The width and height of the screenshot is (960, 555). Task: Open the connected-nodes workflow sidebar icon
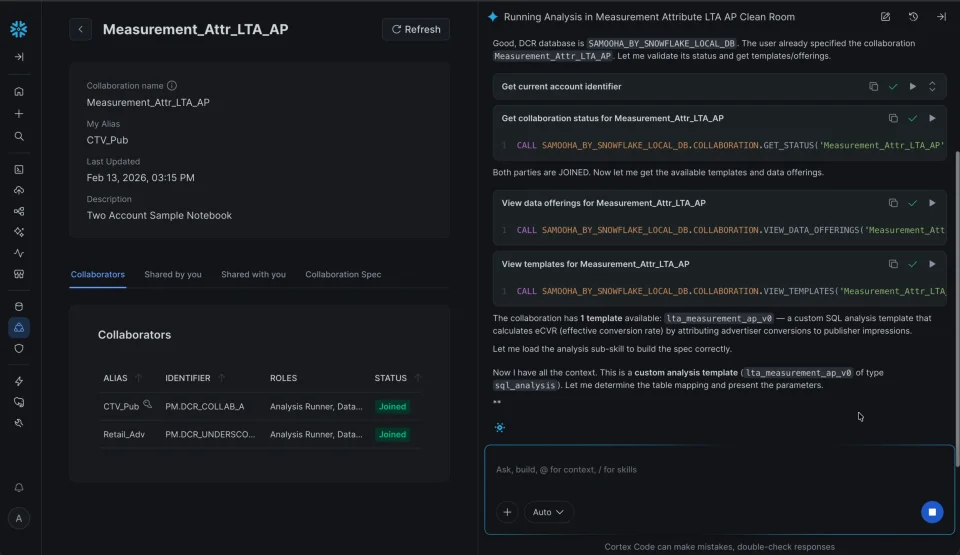[x=19, y=211]
